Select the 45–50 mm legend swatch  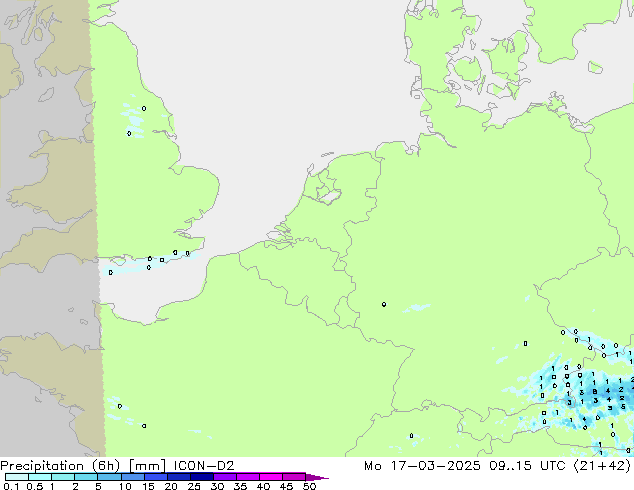coord(294,477)
